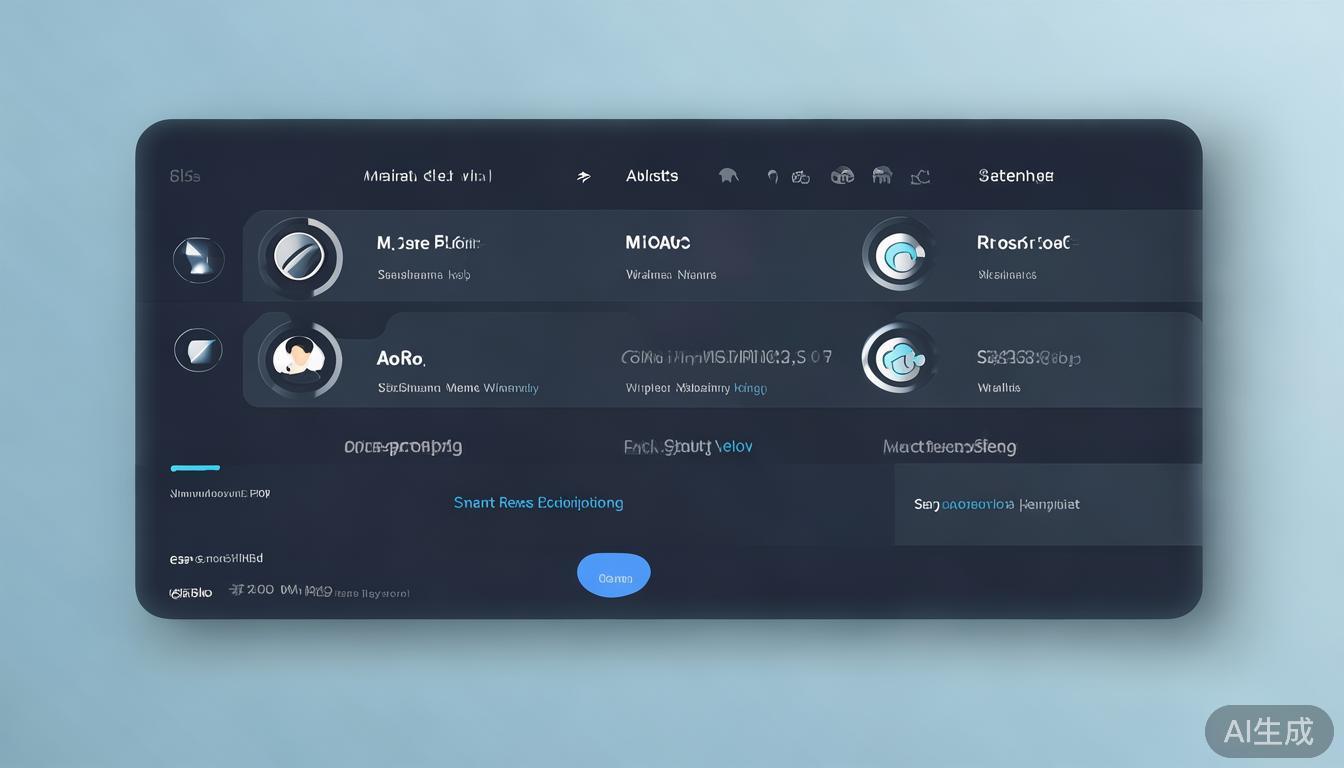This screenshot has width=1344, height=768.
Task: Open the Setenhee menu item
Action: coord(1015,176)
